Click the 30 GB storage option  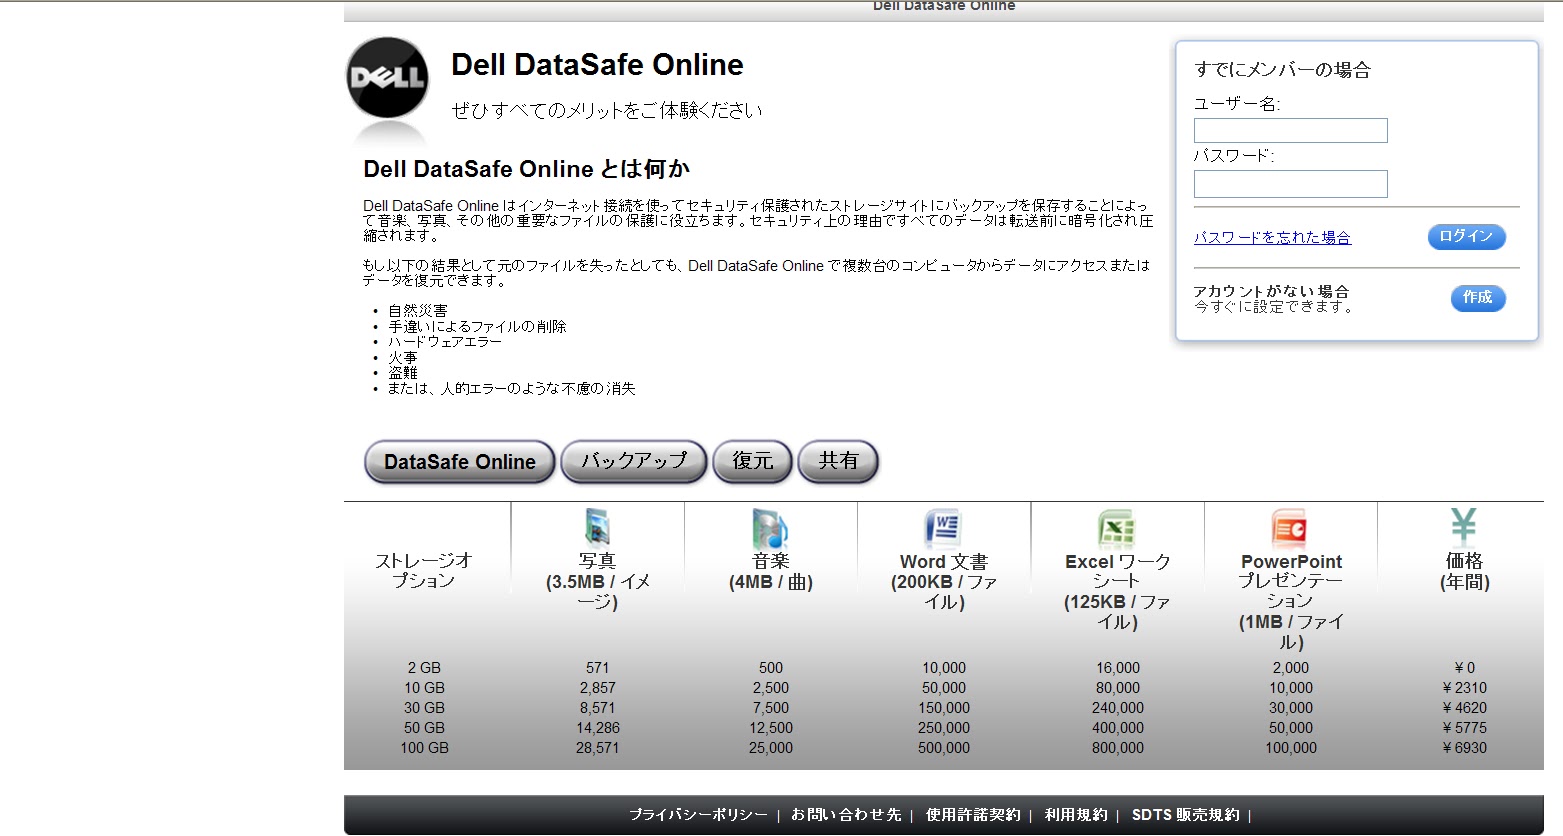pyautogui.click(x=424, y=708)
